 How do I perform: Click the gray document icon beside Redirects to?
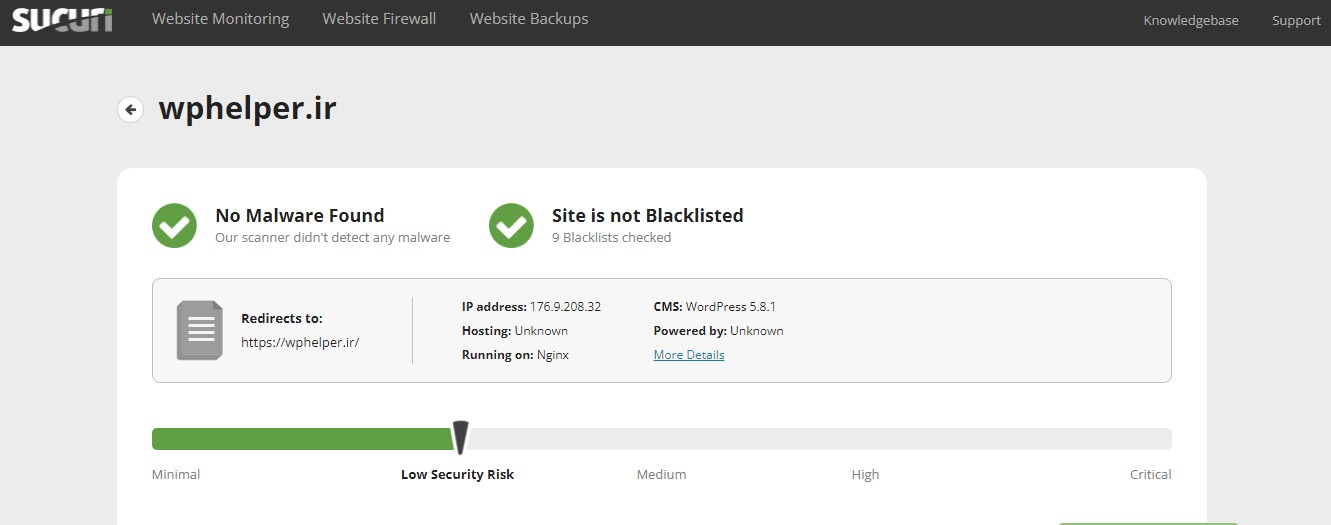coord(200,330)
